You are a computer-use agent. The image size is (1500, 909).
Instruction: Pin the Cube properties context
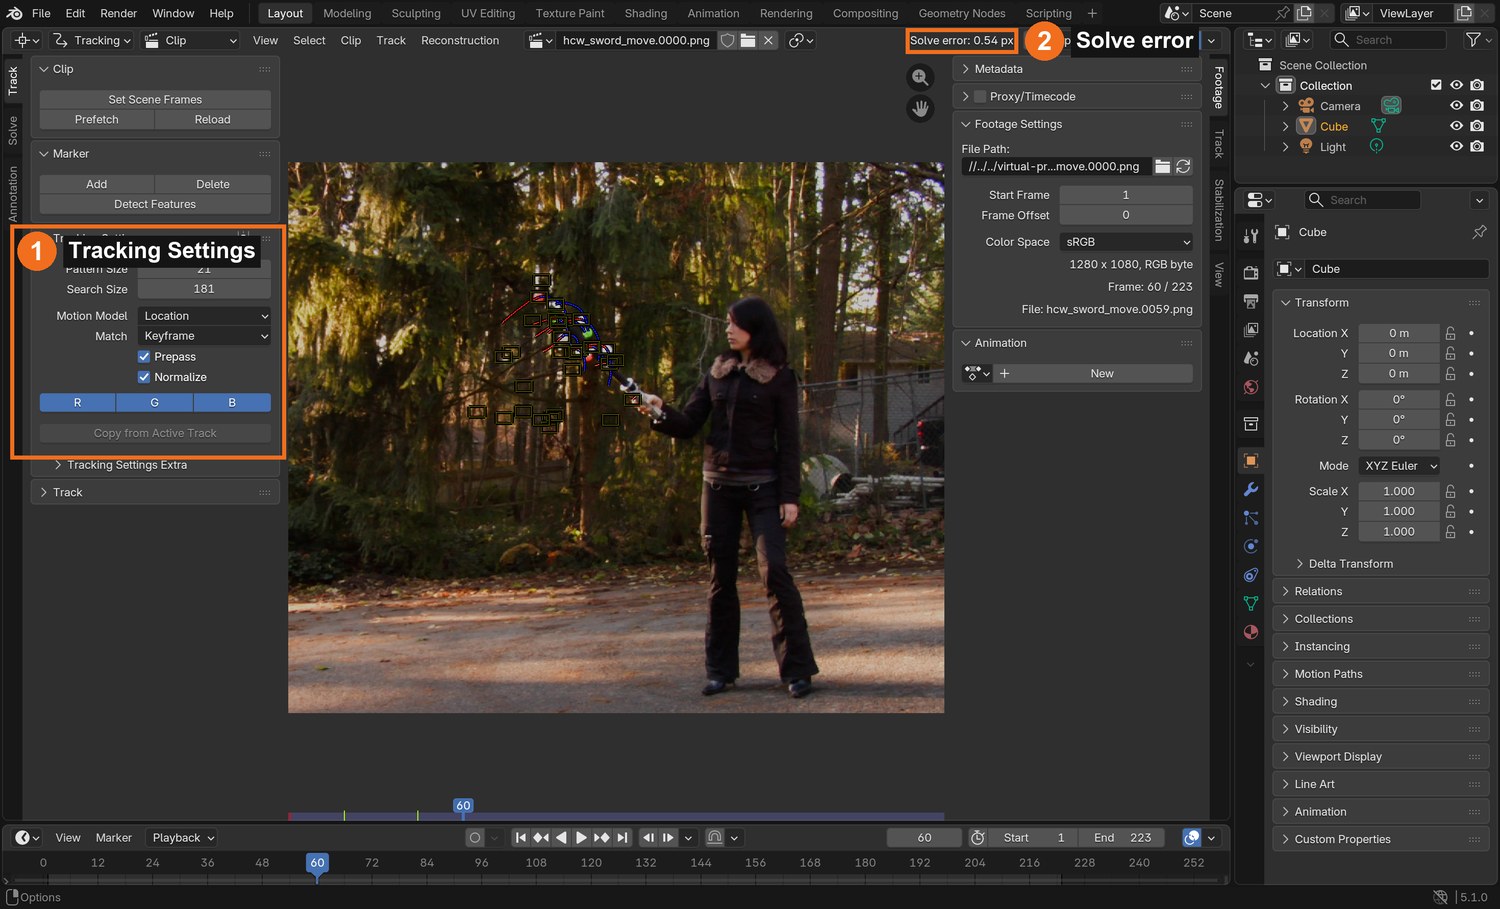[x=1479, y=232]
